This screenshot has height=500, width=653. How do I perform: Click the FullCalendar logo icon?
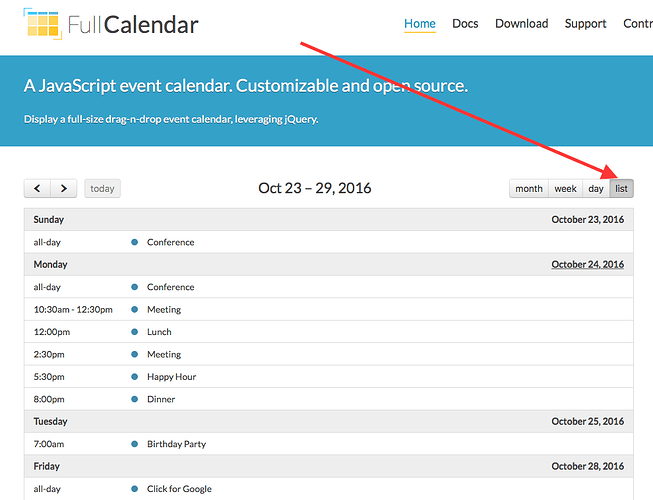tap(42, 24)
